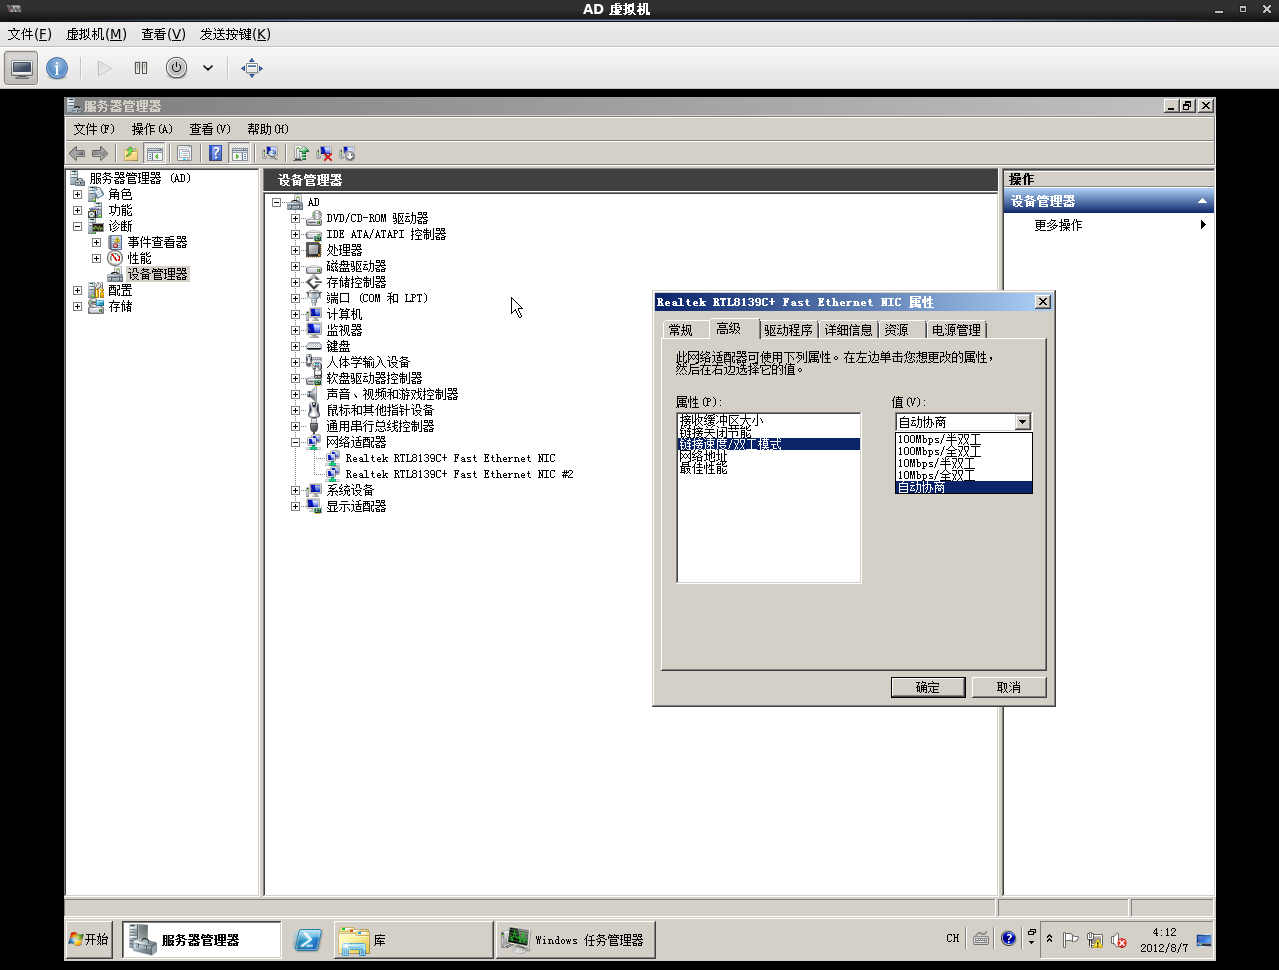Click the up-one-level folder toolbar icon
Screen dimensions: 1279x970
(x=131, y=153)
